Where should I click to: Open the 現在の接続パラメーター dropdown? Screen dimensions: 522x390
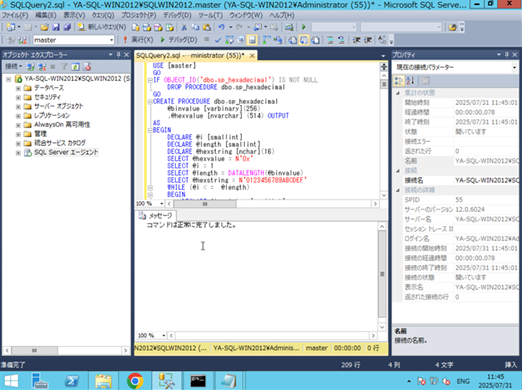(x=514, y=67)
